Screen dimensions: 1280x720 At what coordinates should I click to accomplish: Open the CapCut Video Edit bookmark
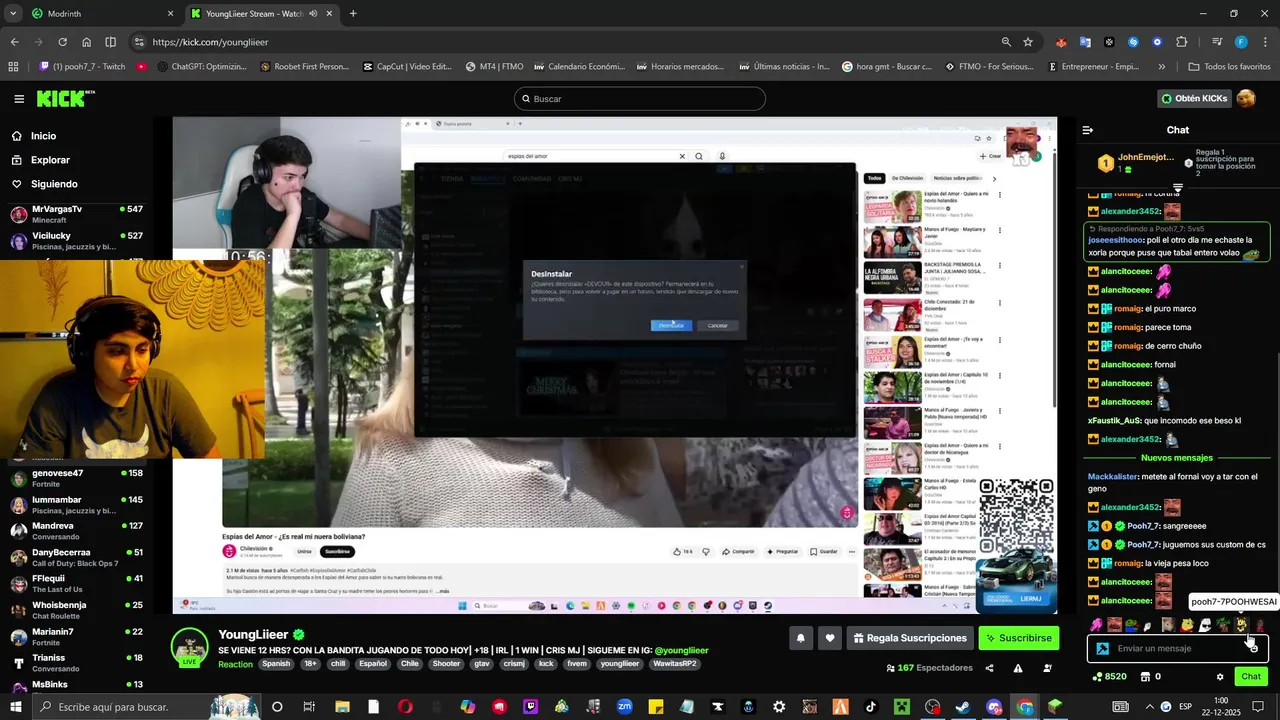(x=406, y=67)
